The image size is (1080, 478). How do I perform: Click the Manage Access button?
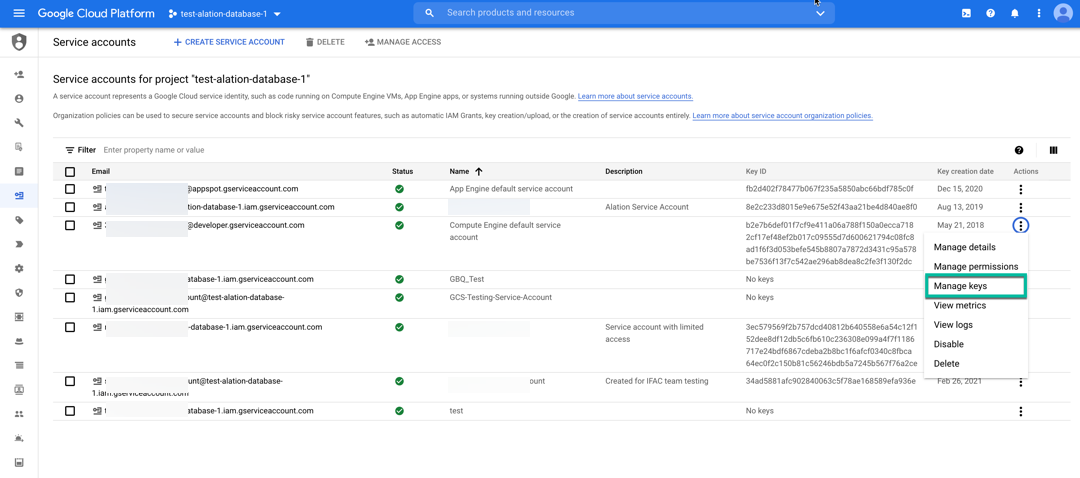(403, 42)
